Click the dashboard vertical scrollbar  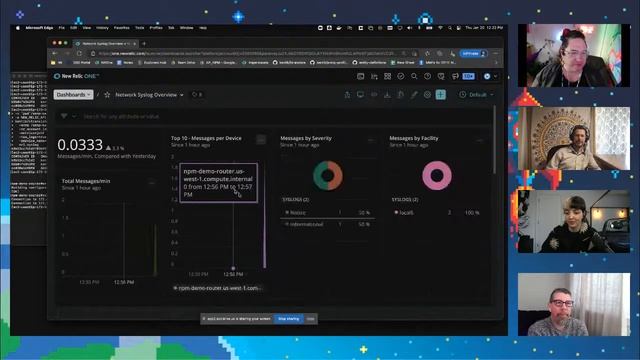[x=495, y=139]
